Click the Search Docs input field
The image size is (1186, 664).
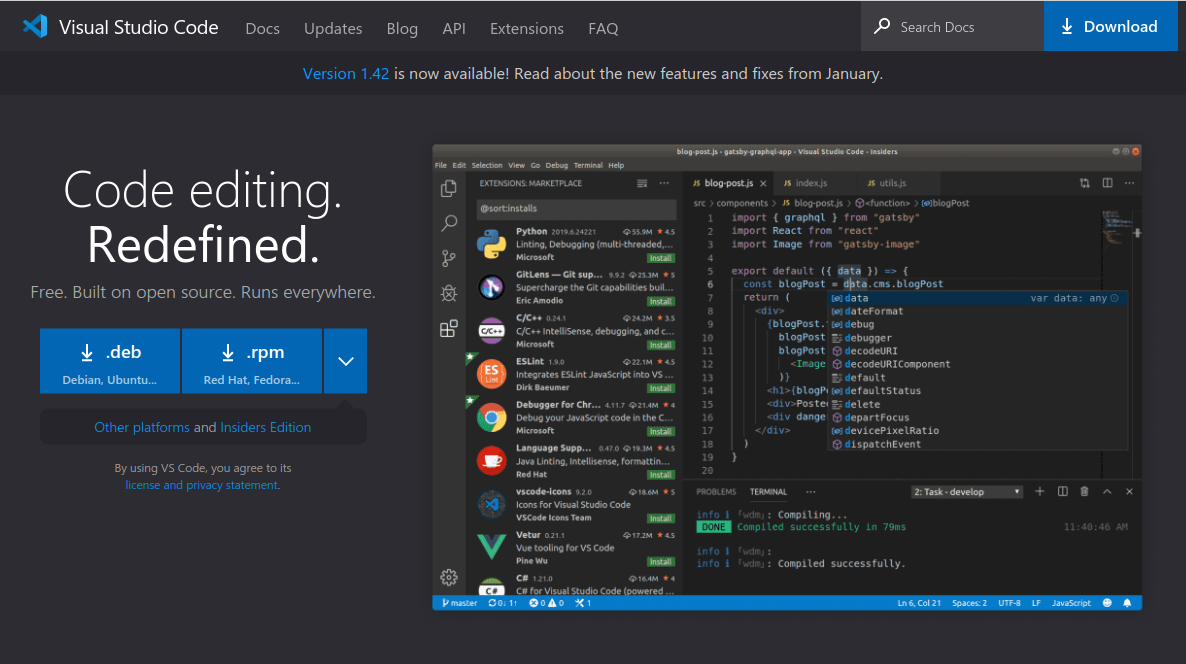click(x=952, y=26)
